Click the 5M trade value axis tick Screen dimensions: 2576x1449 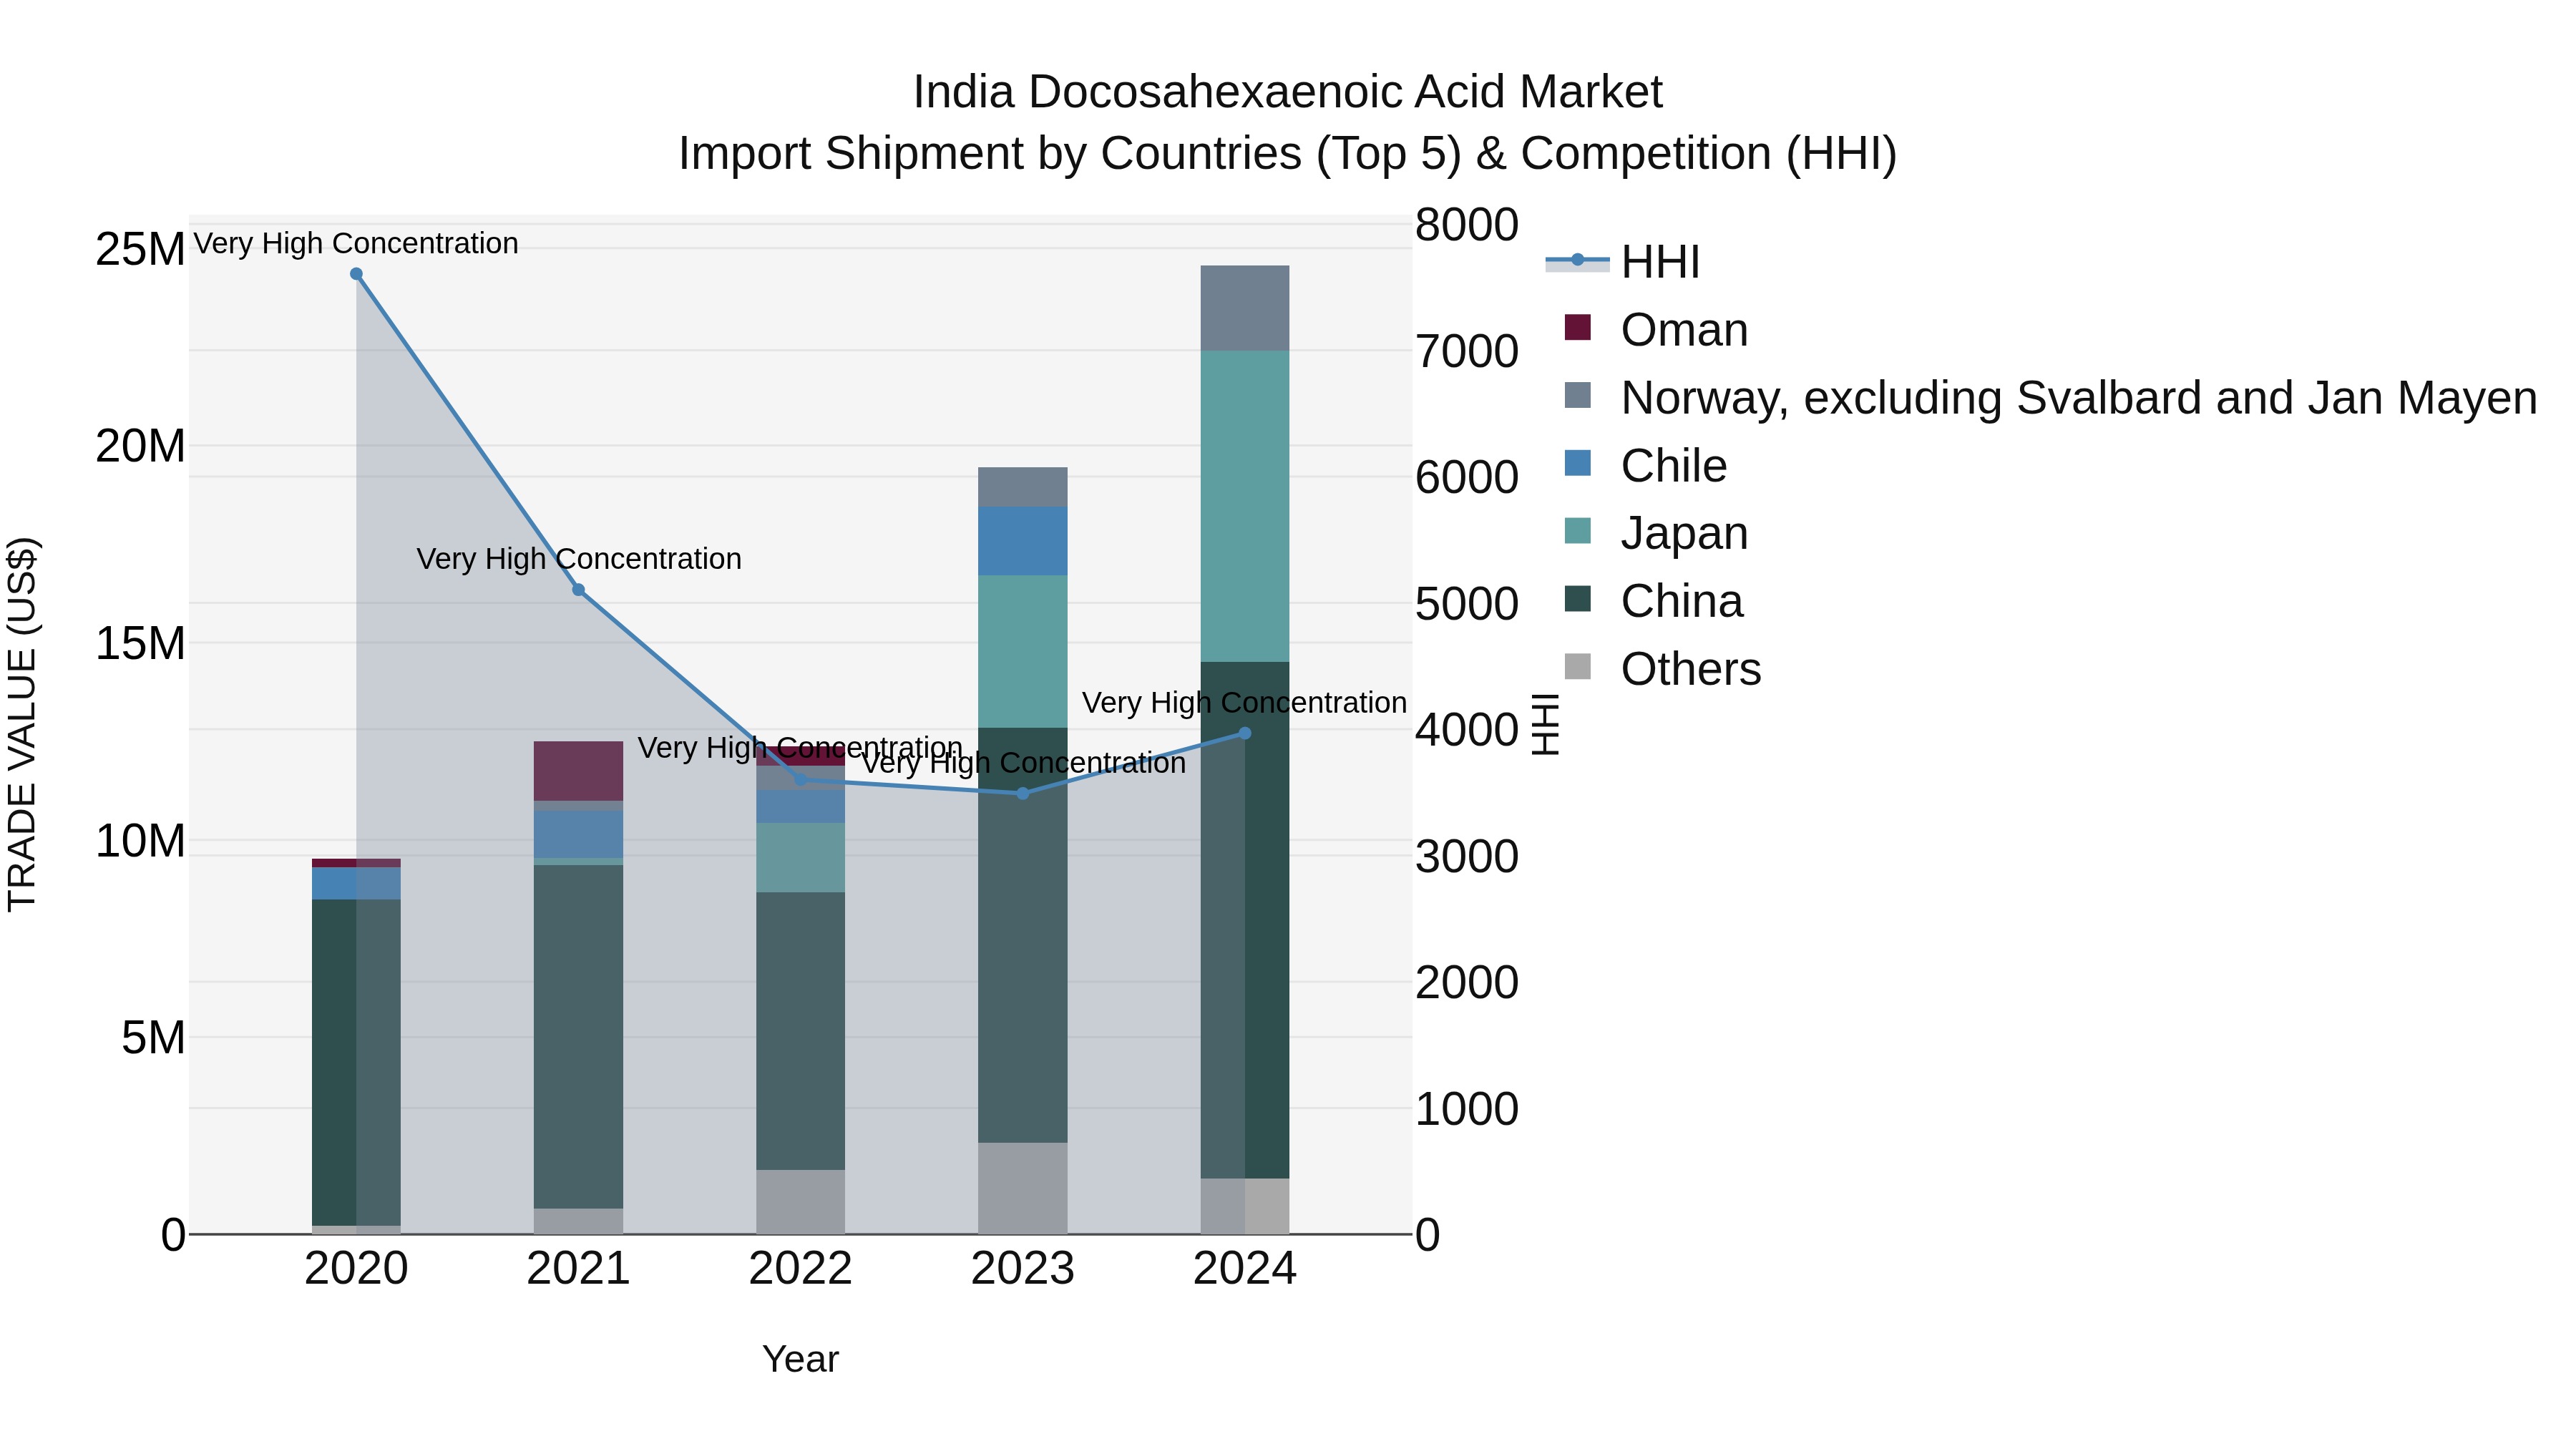(153, 1038)
